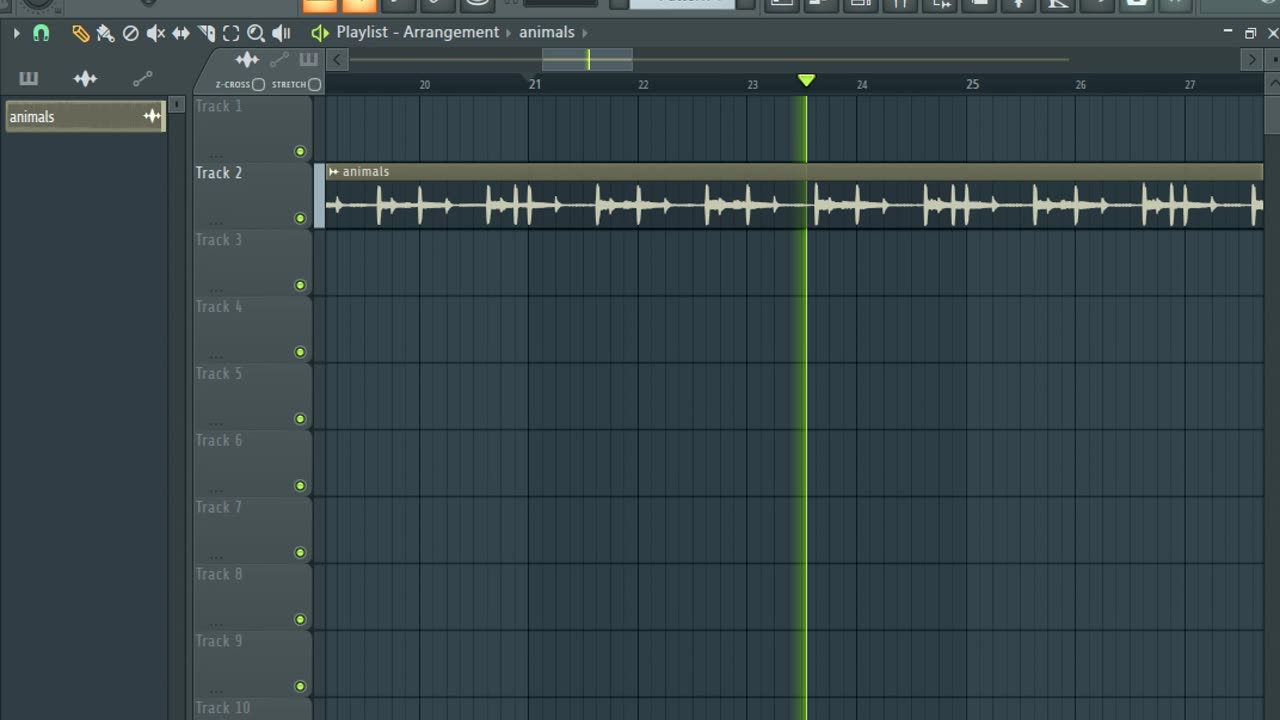Click the left edge handle of Track 2 clip
Image resolution: width=1280 pixels, height=720 pixels.
click(319, 196)
